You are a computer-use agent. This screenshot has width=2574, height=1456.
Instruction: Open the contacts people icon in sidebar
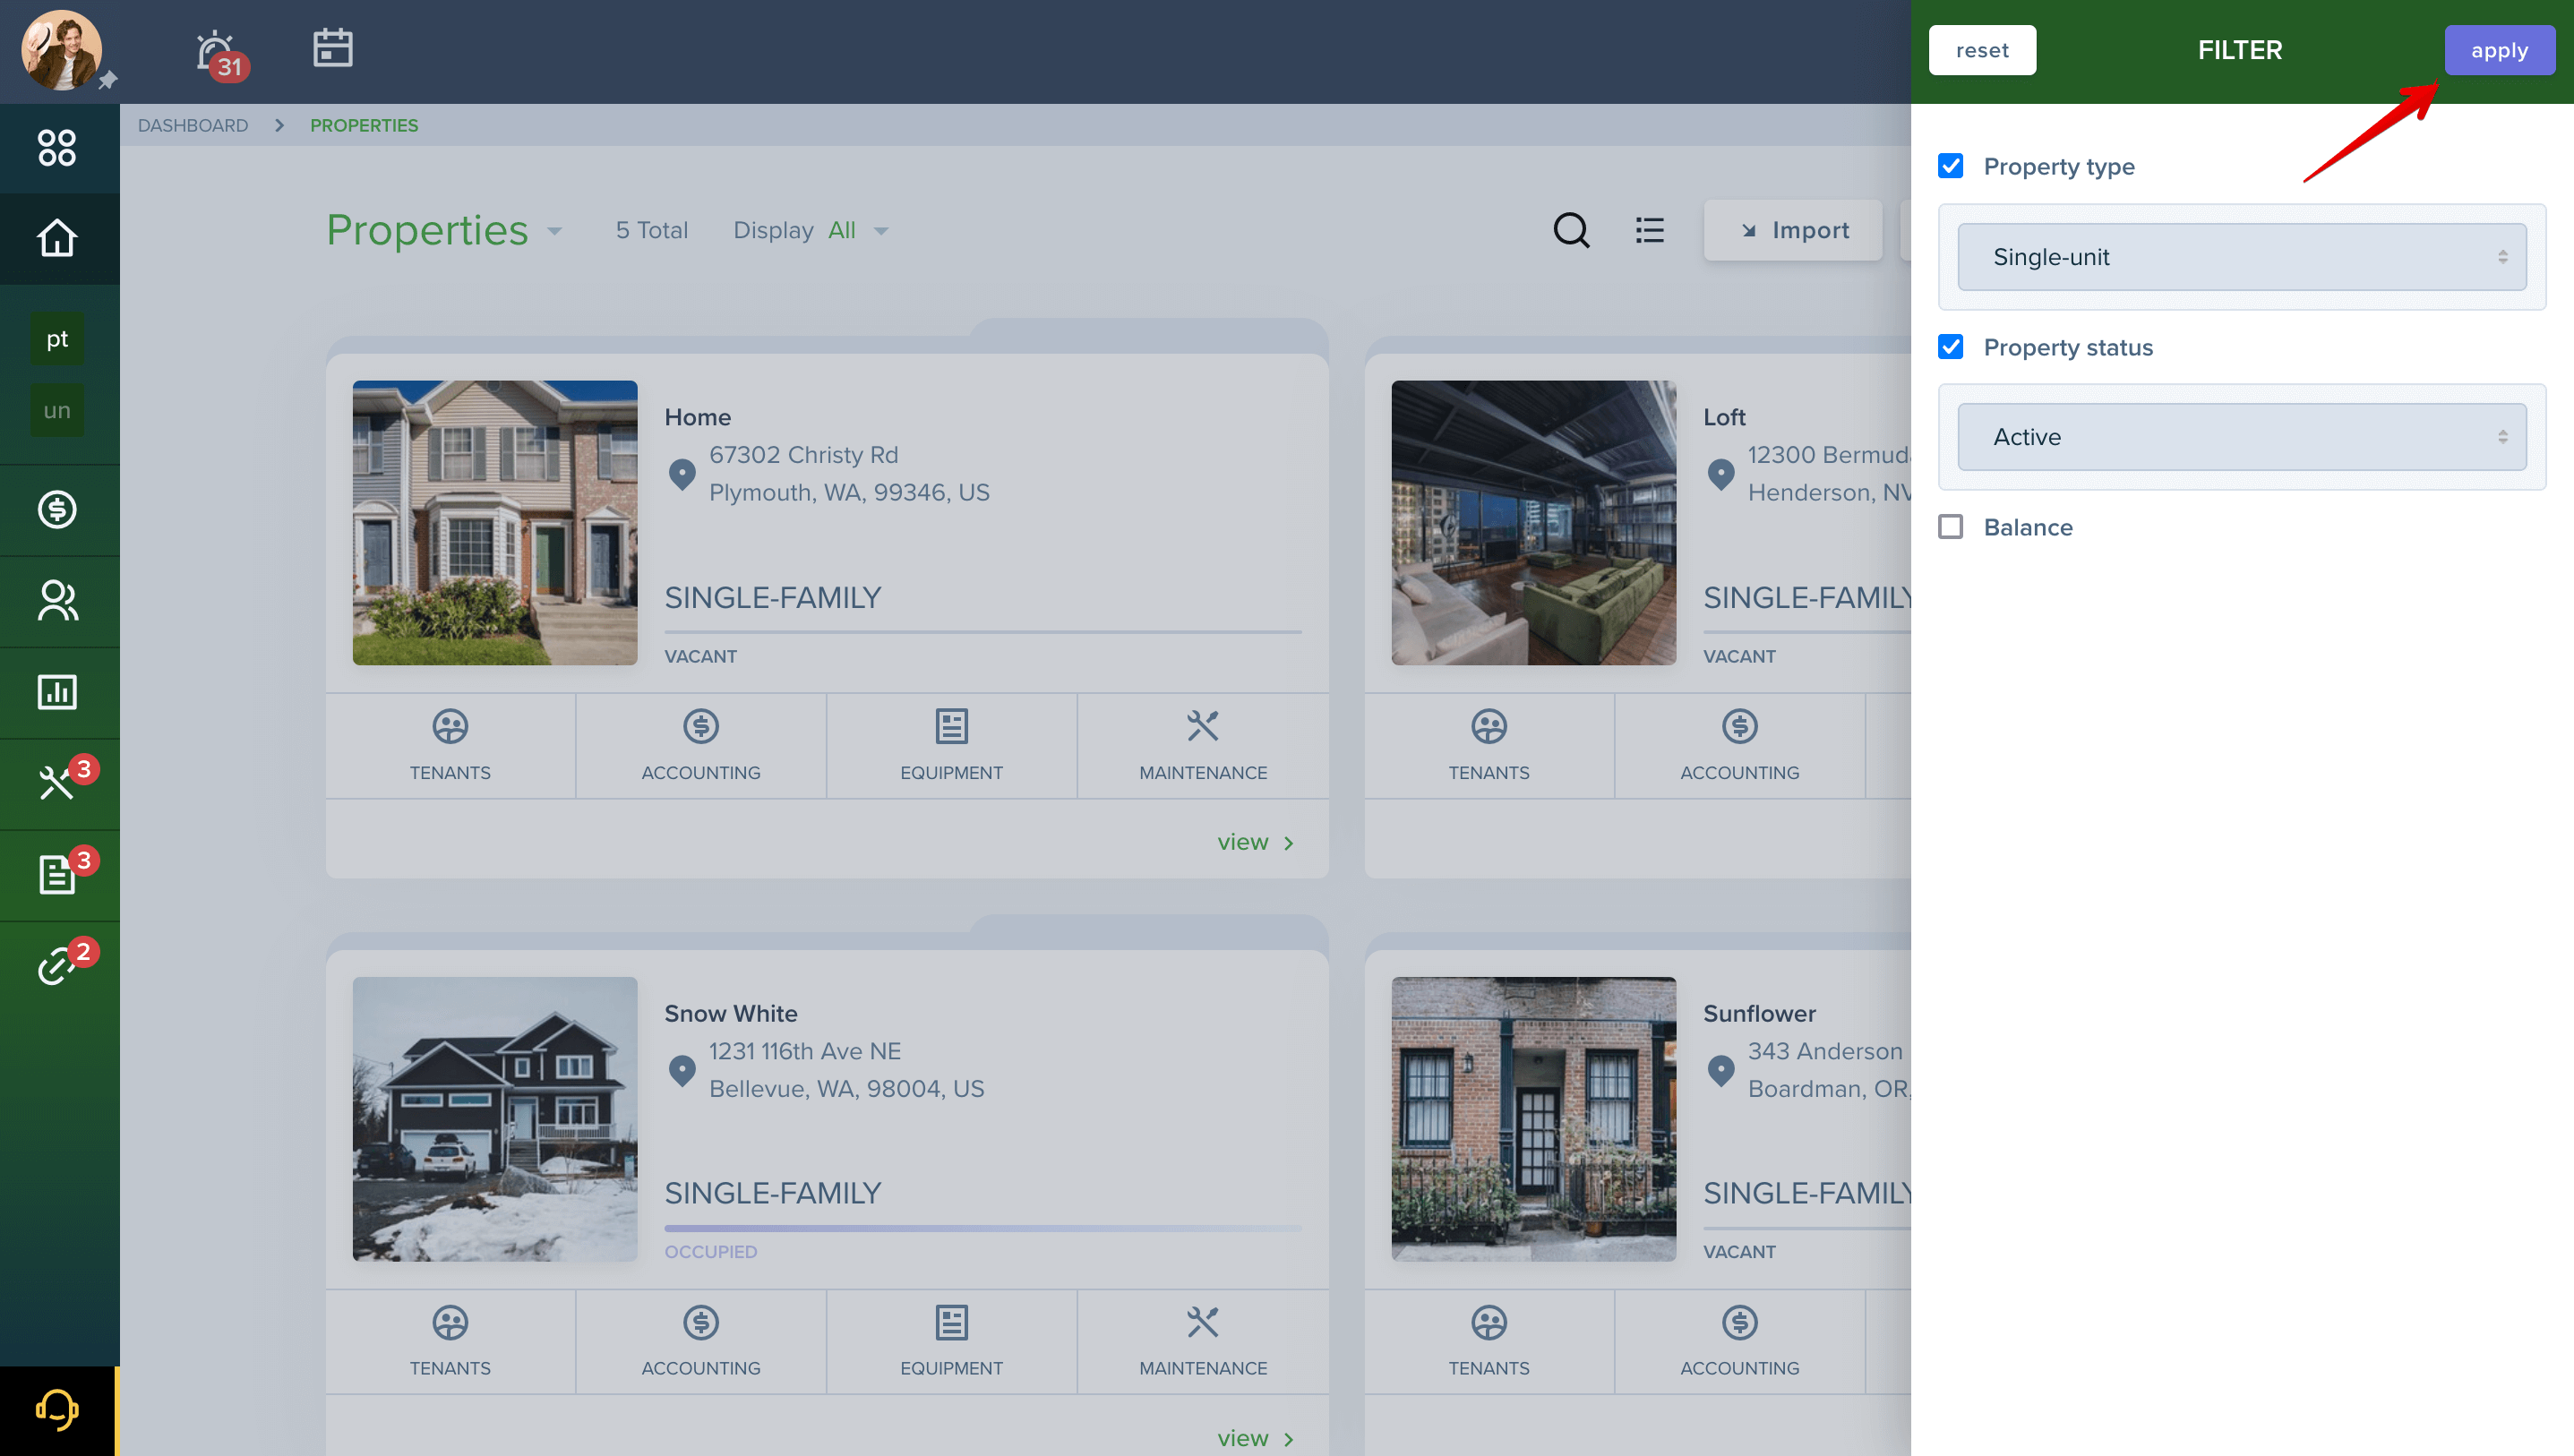57,601
